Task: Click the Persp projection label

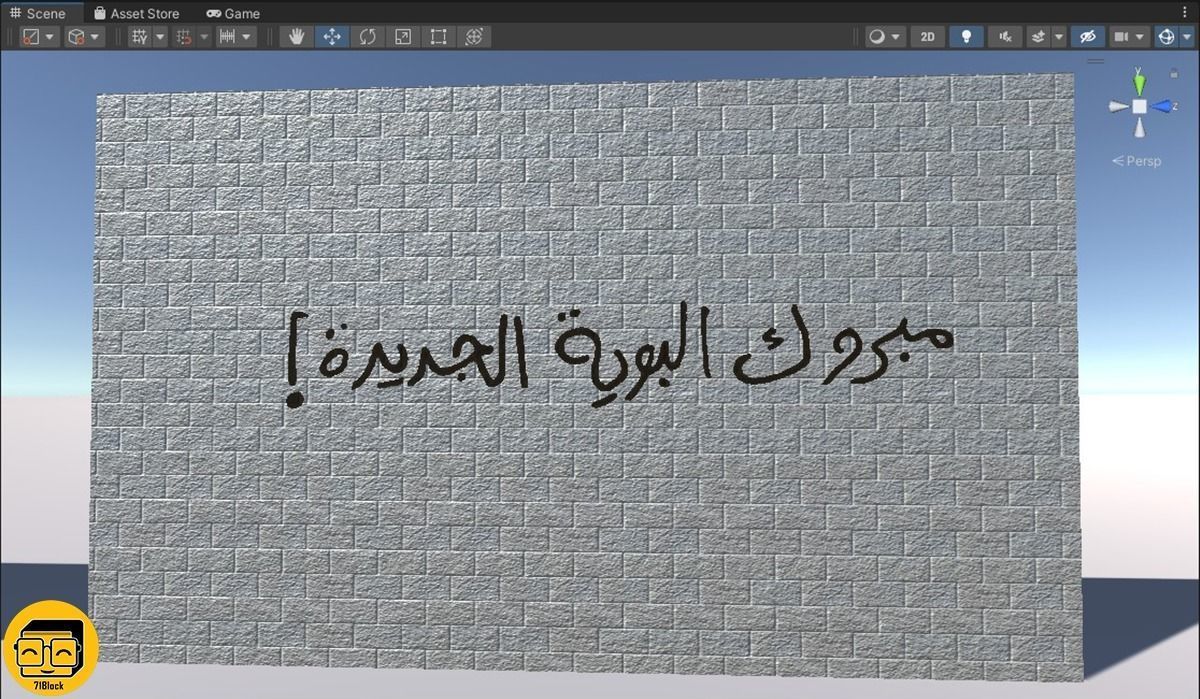Action: click(x=1136, y=160)
